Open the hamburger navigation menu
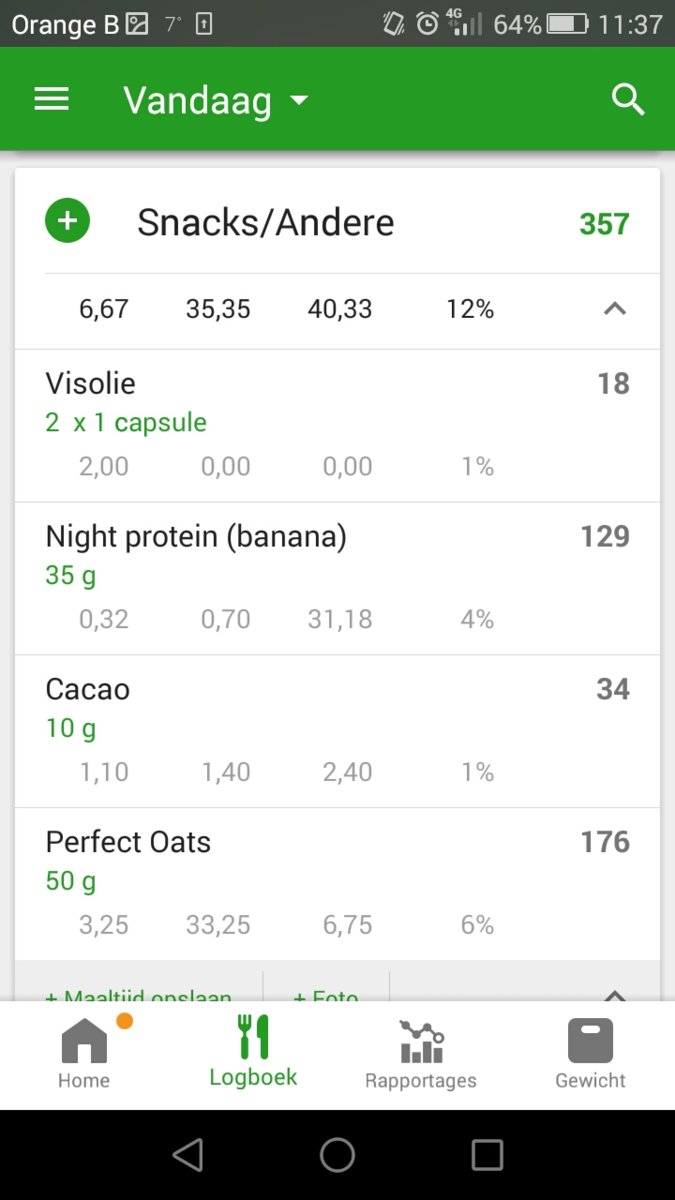 52,99
